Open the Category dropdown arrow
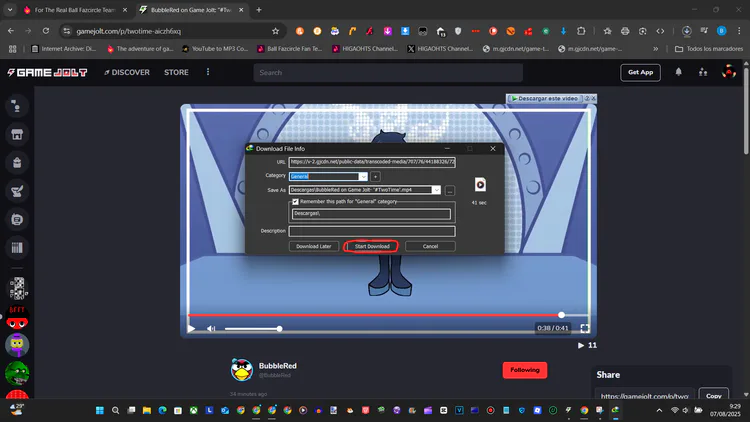 click(363, 177)
